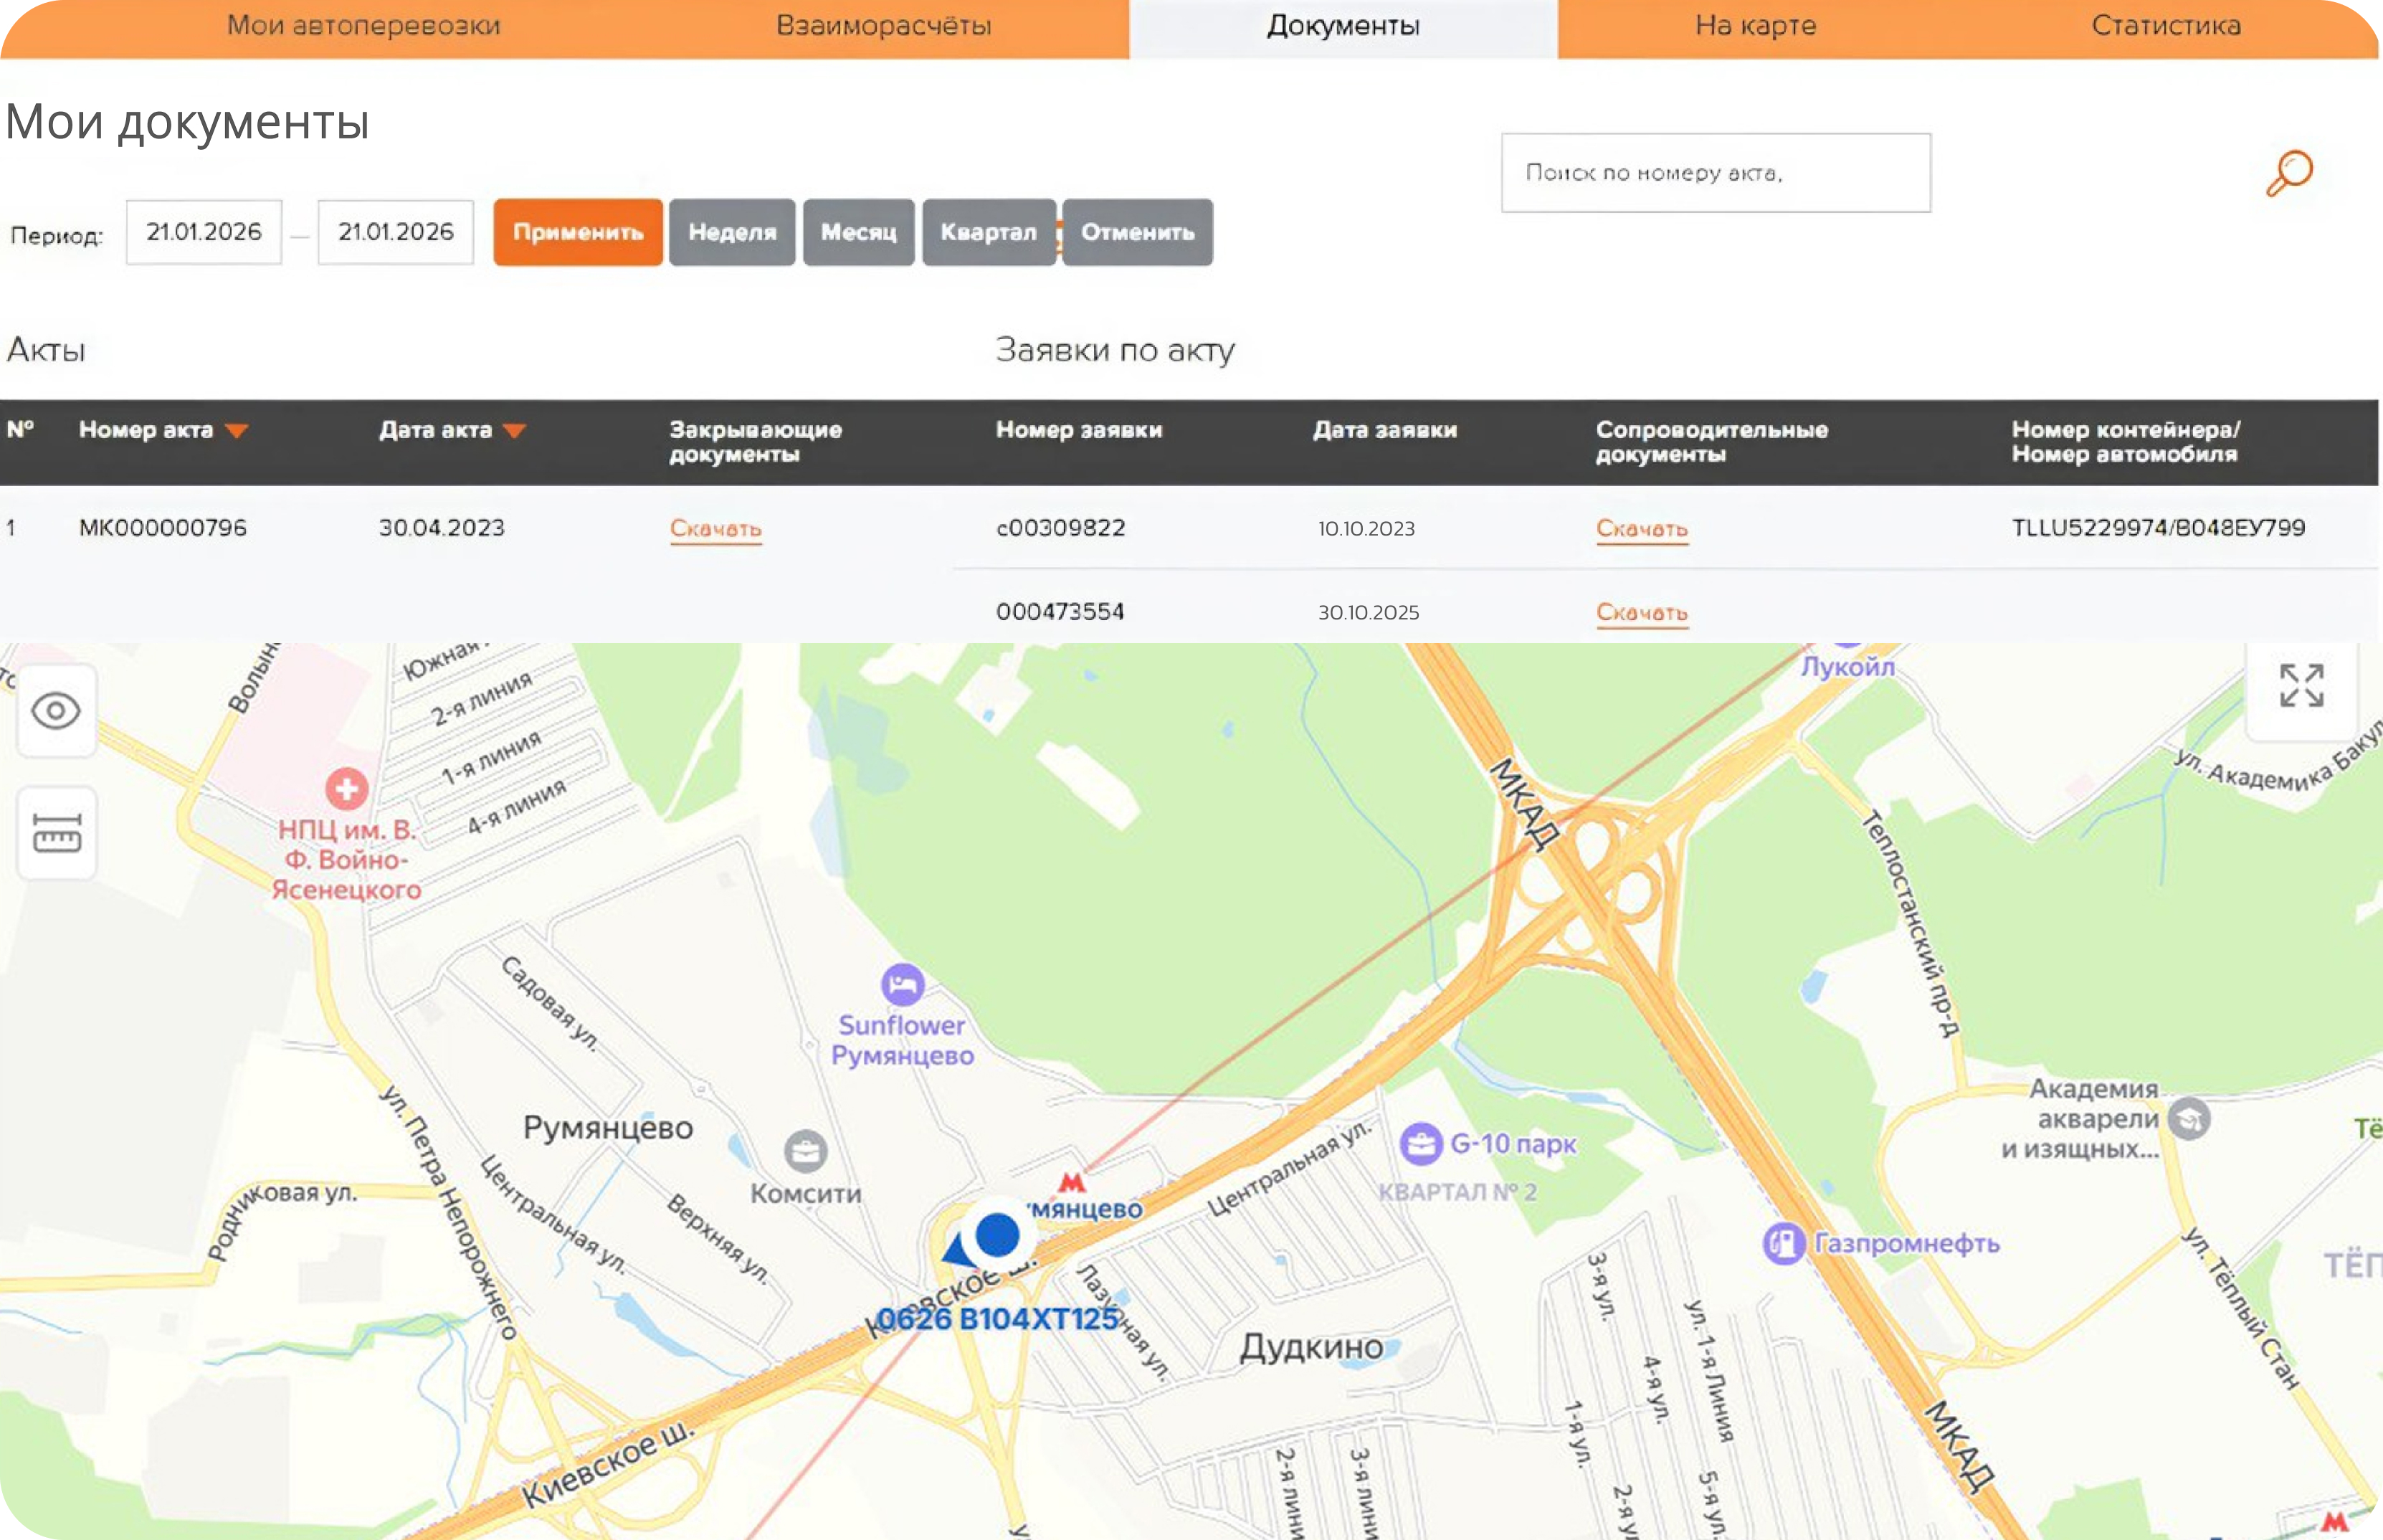Click the Sunflower Румянцево hotel icon
The width and height of the screenshot is (2383, 1540).
point(902,985)
